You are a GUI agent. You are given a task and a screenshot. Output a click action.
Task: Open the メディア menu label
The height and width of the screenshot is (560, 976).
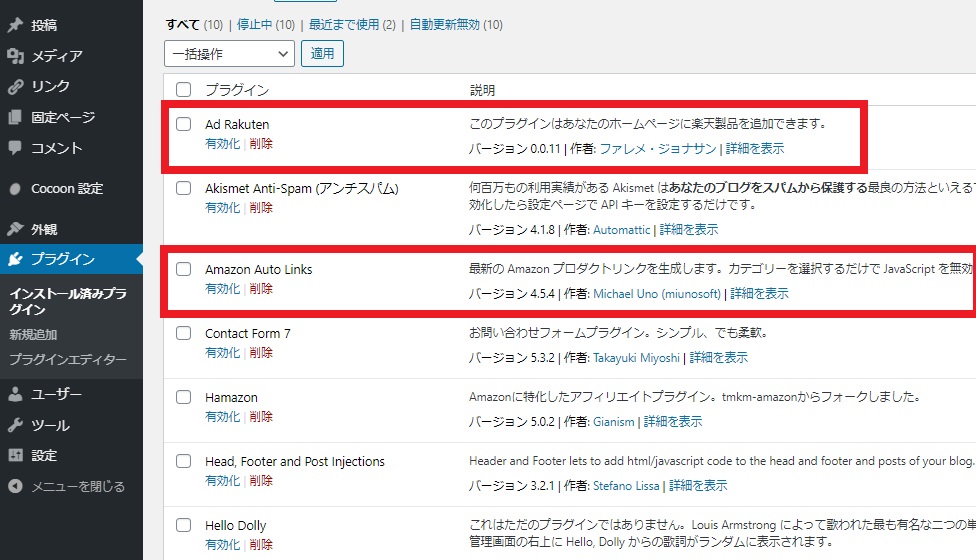point(57,56)
